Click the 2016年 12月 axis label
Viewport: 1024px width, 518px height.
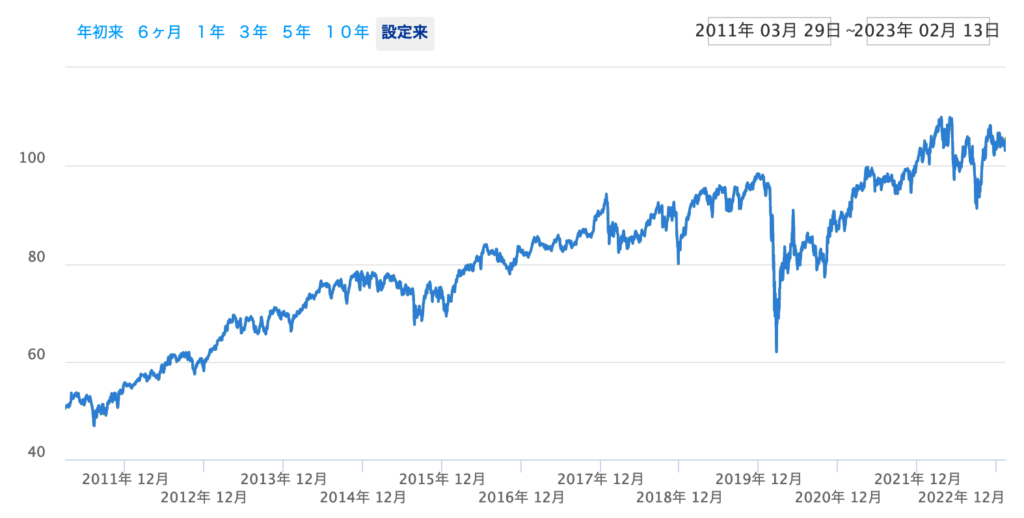click(520, 497)
